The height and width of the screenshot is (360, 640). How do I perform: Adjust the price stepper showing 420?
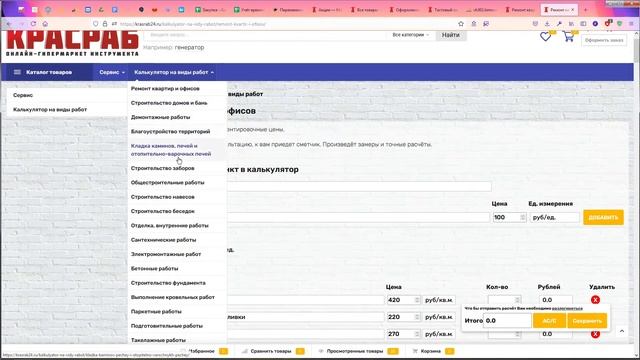pos(417,300)
